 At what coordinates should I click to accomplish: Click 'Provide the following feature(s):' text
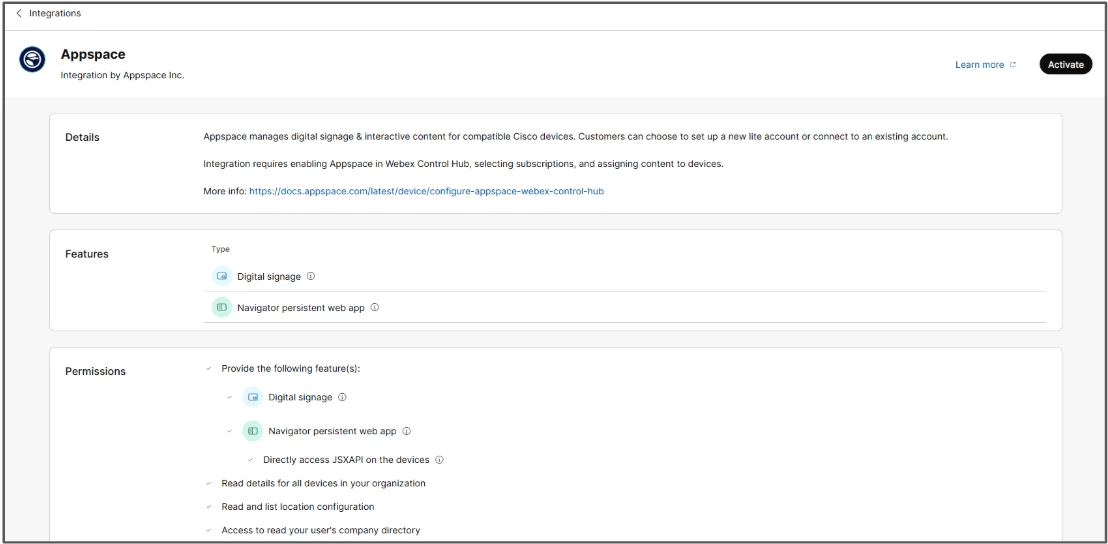(x=291, y=369)
